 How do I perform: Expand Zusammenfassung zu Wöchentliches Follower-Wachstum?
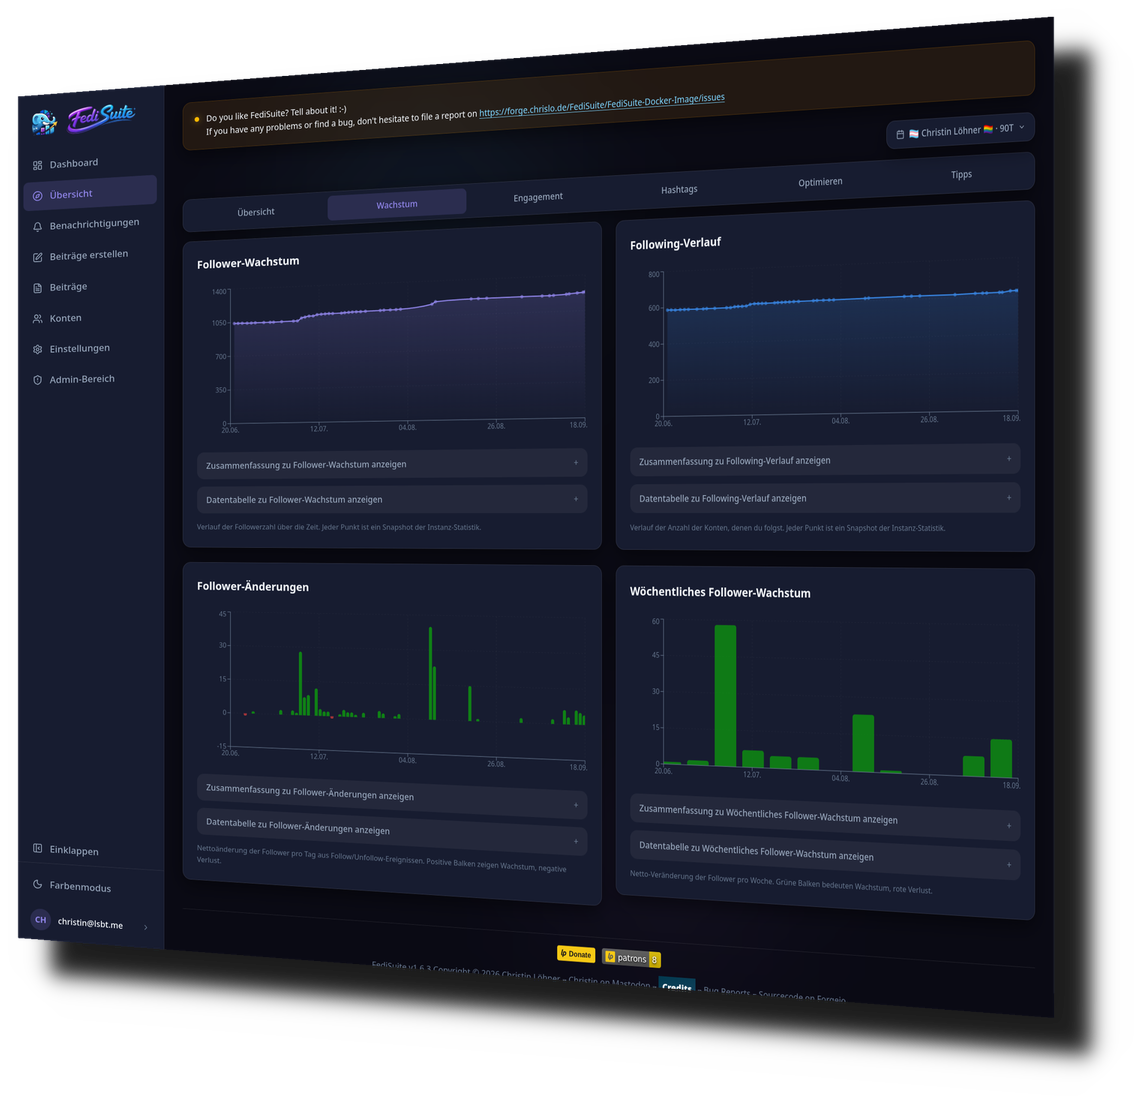pos(824,816)
